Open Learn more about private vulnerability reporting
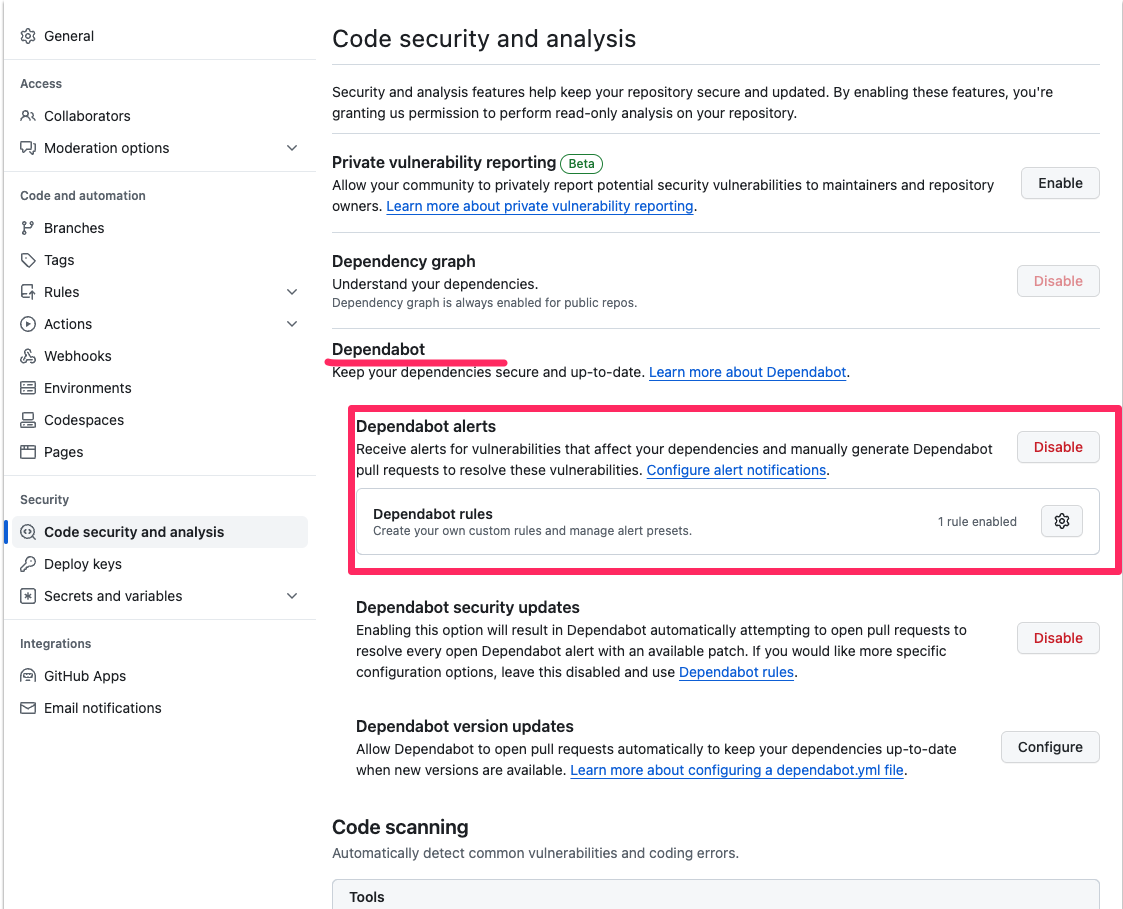The image size is (1123, 909). pyautogui.click(x=540, y=206)
